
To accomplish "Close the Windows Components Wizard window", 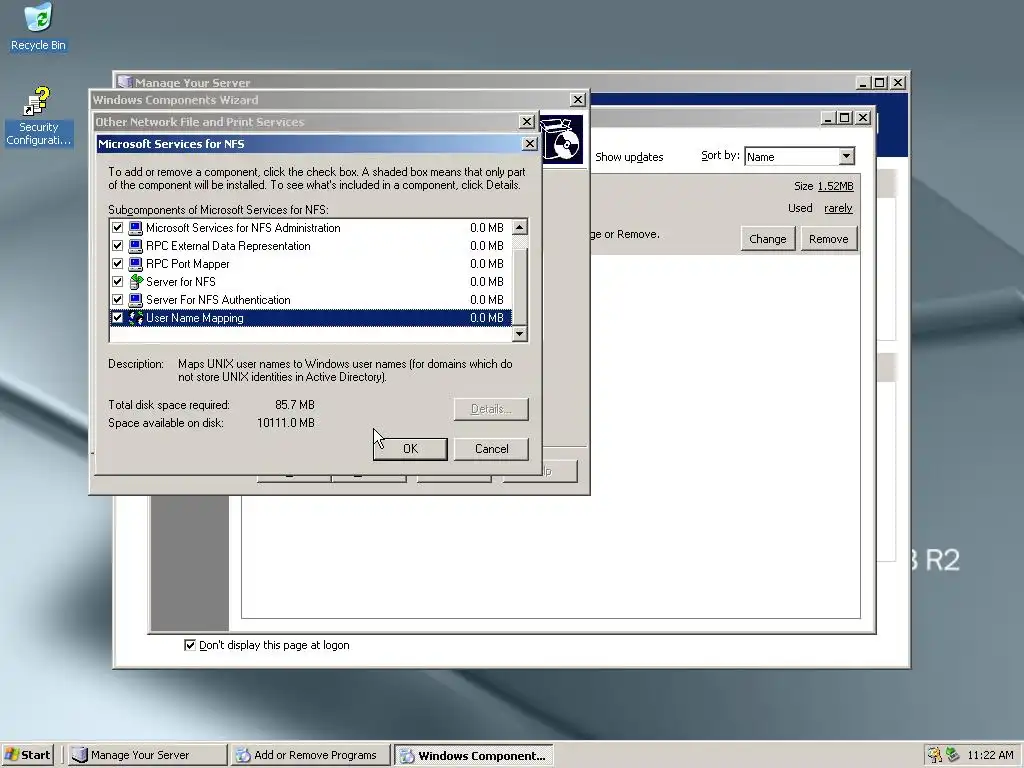I will click(x=577, y=99).
